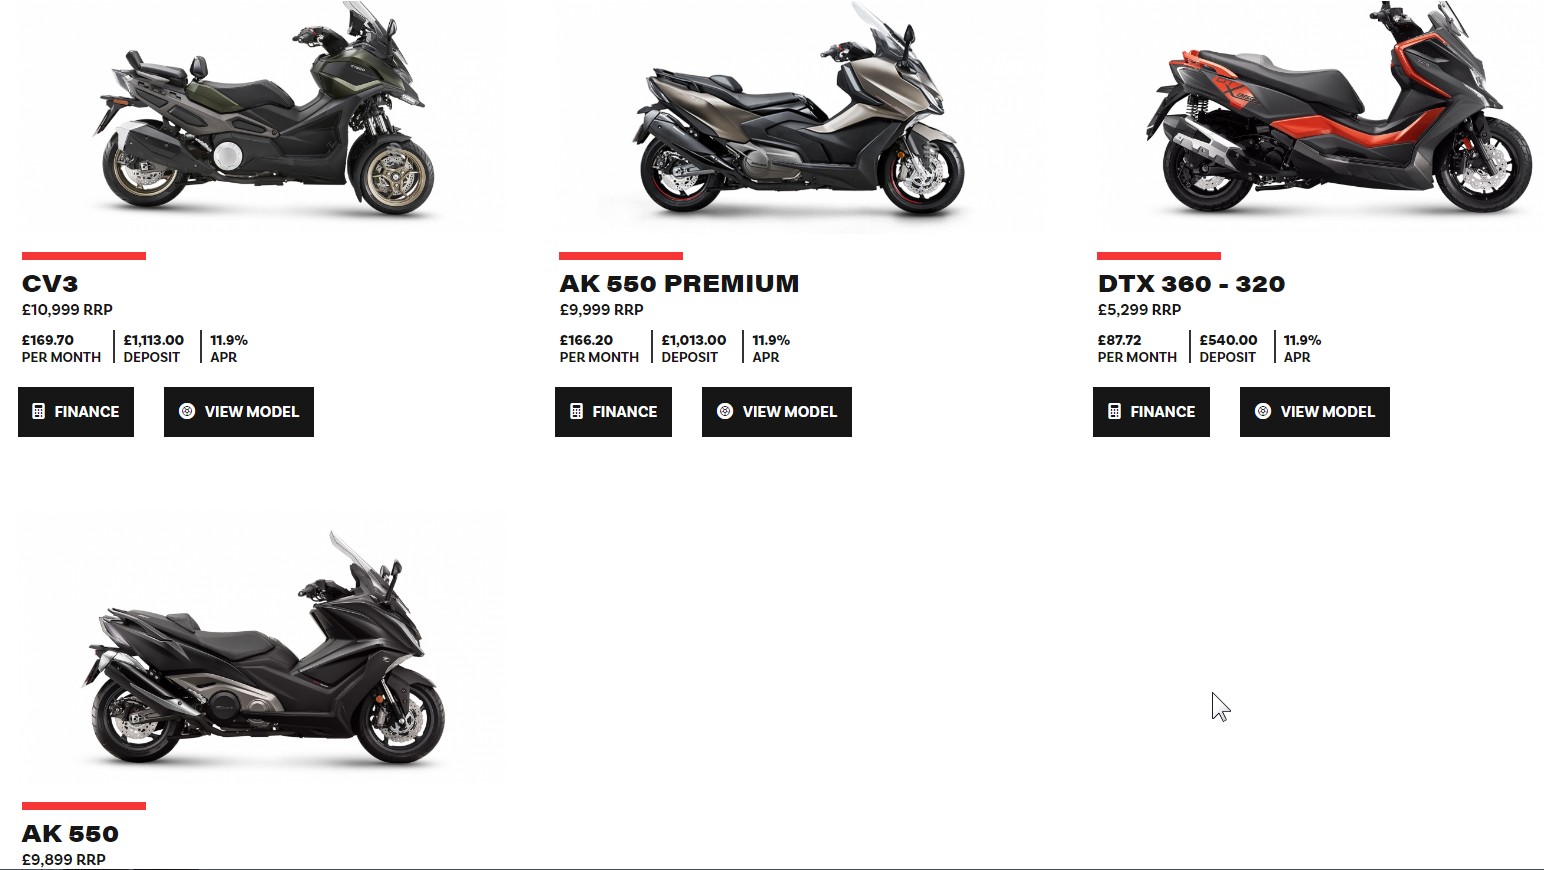
Task: Click the green CV3 scooter image
Action: [265, 110]
